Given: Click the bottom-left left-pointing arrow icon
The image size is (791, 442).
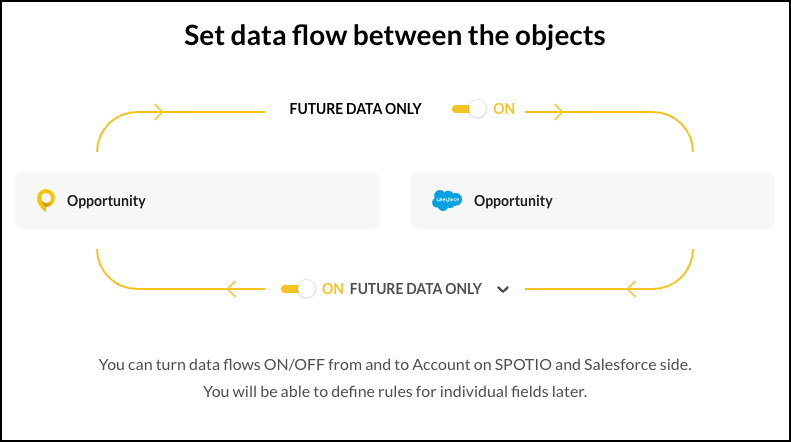Looking at the screenshot, I should (232, 289).
